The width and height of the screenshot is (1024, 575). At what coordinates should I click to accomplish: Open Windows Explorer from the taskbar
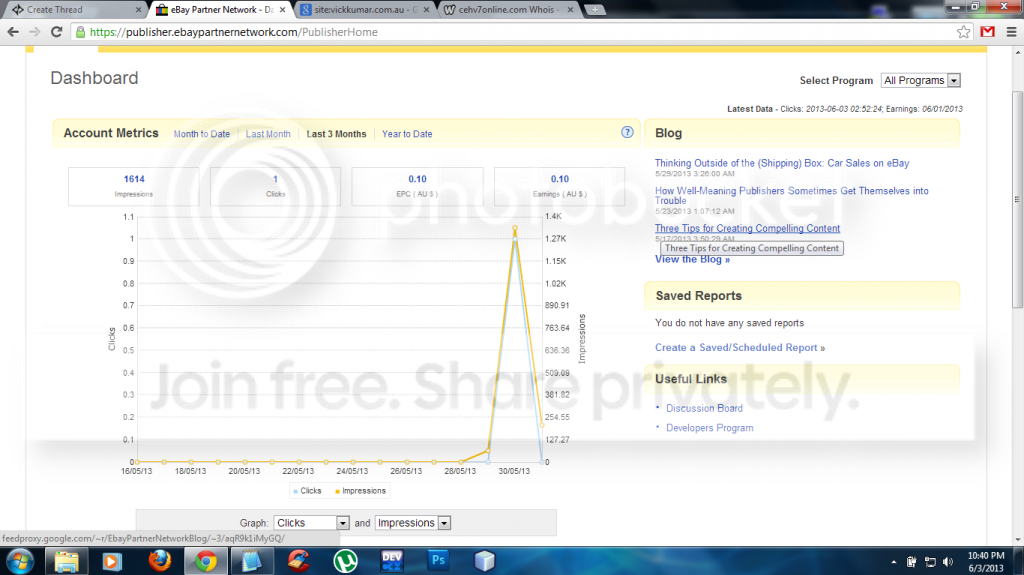[x=66, y=561]
